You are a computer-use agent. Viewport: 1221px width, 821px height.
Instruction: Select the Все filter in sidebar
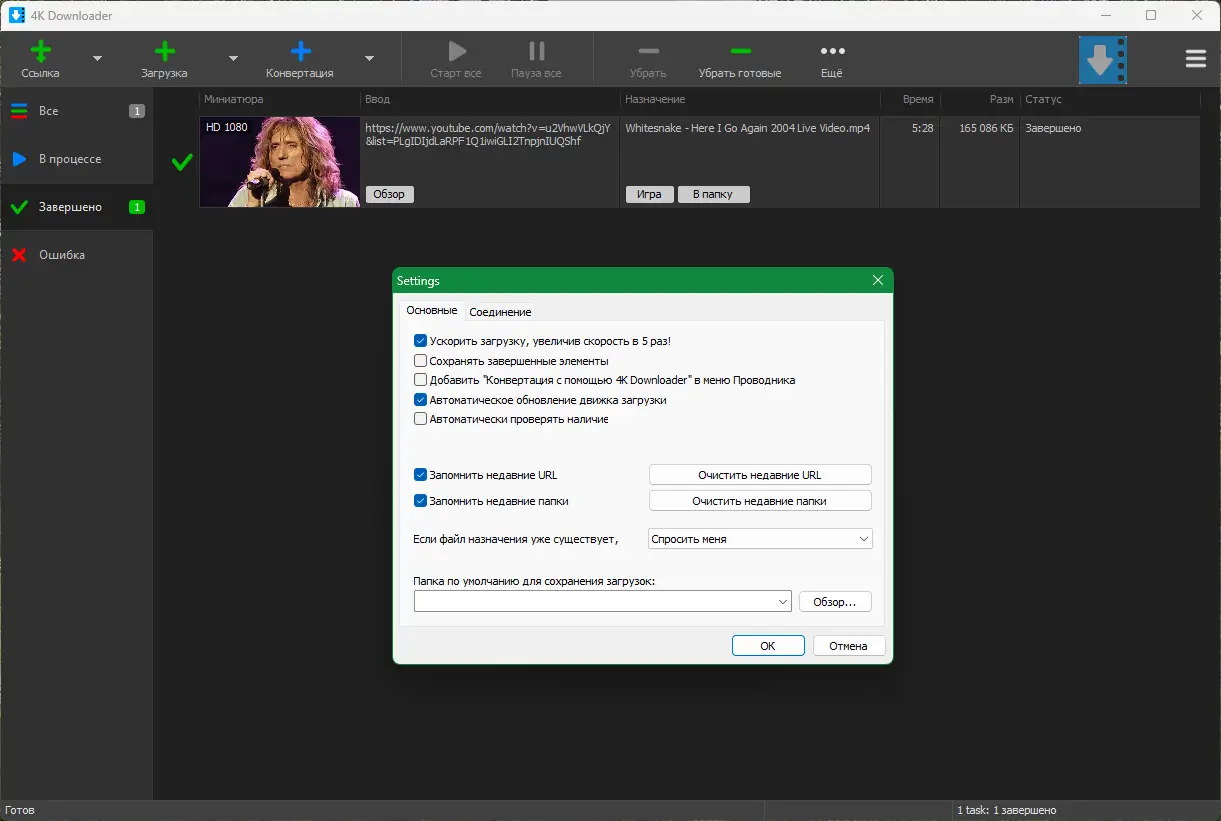(76, 111)
